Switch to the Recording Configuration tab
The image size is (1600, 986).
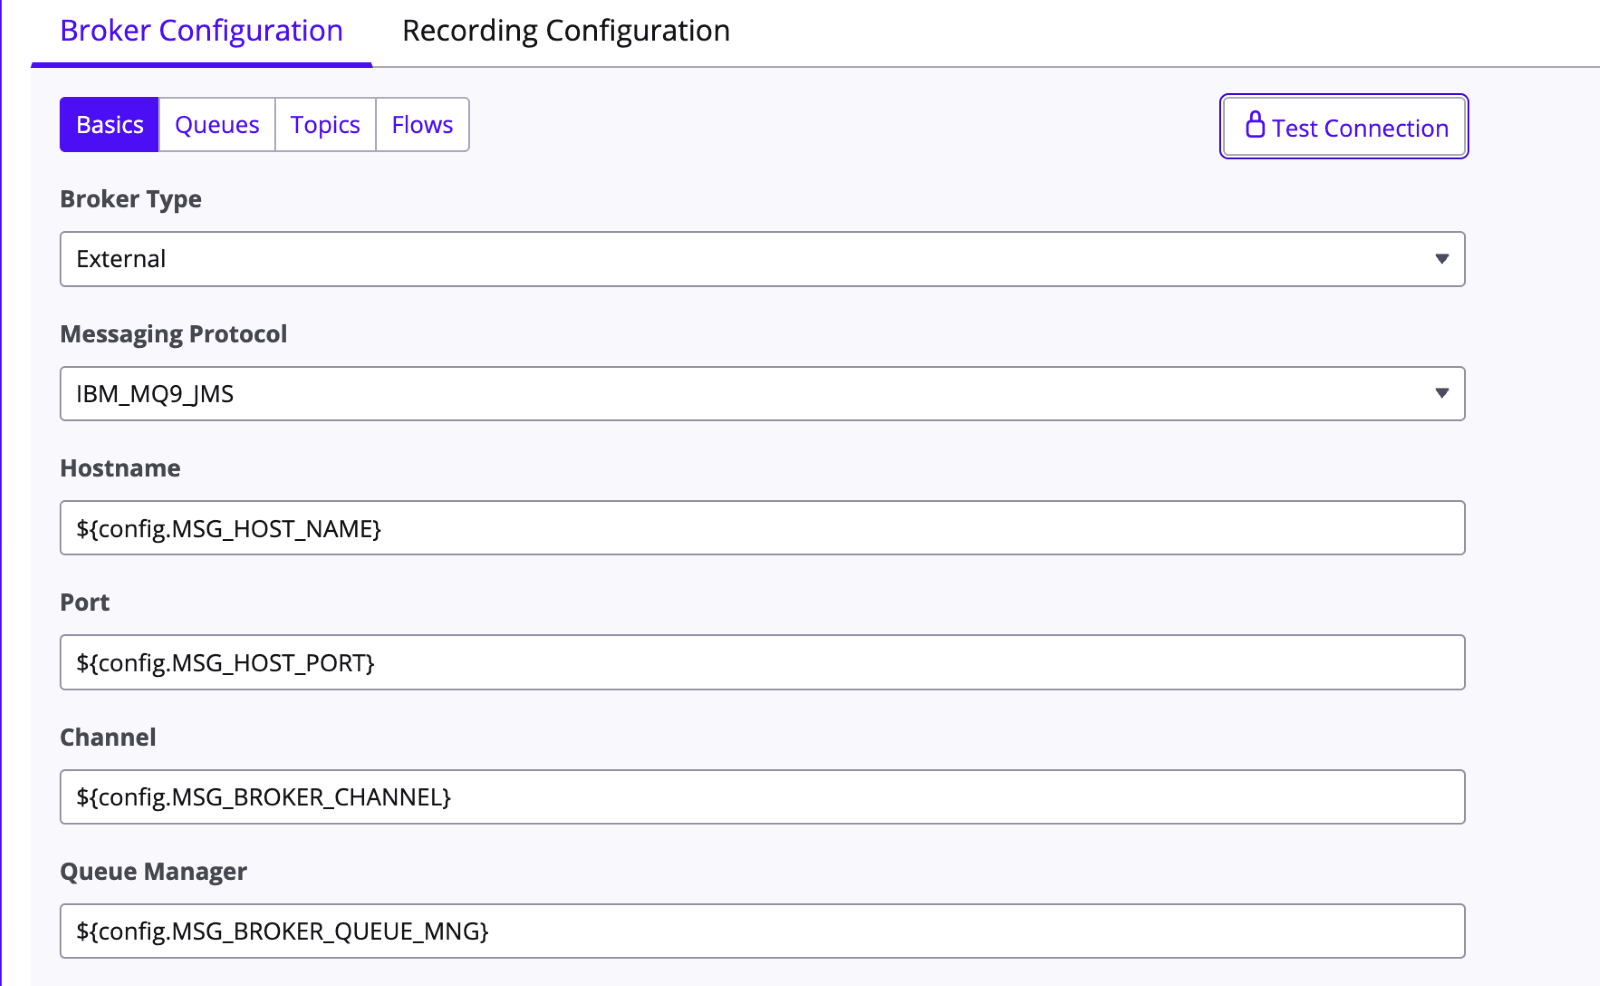tap(565, 31)
